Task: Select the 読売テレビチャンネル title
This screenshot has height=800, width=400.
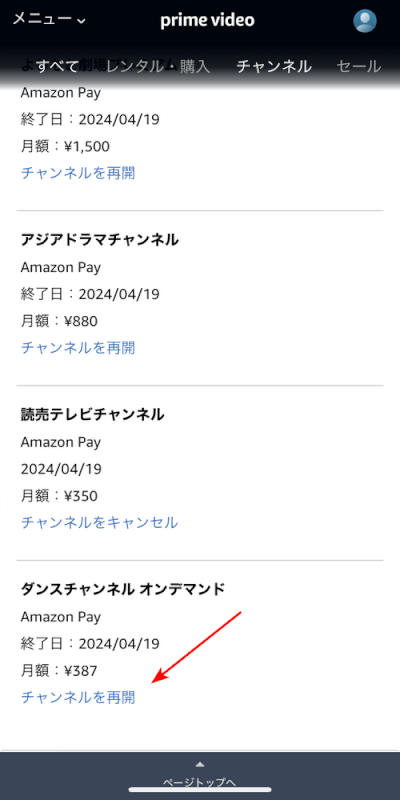Action: (92, 414)
